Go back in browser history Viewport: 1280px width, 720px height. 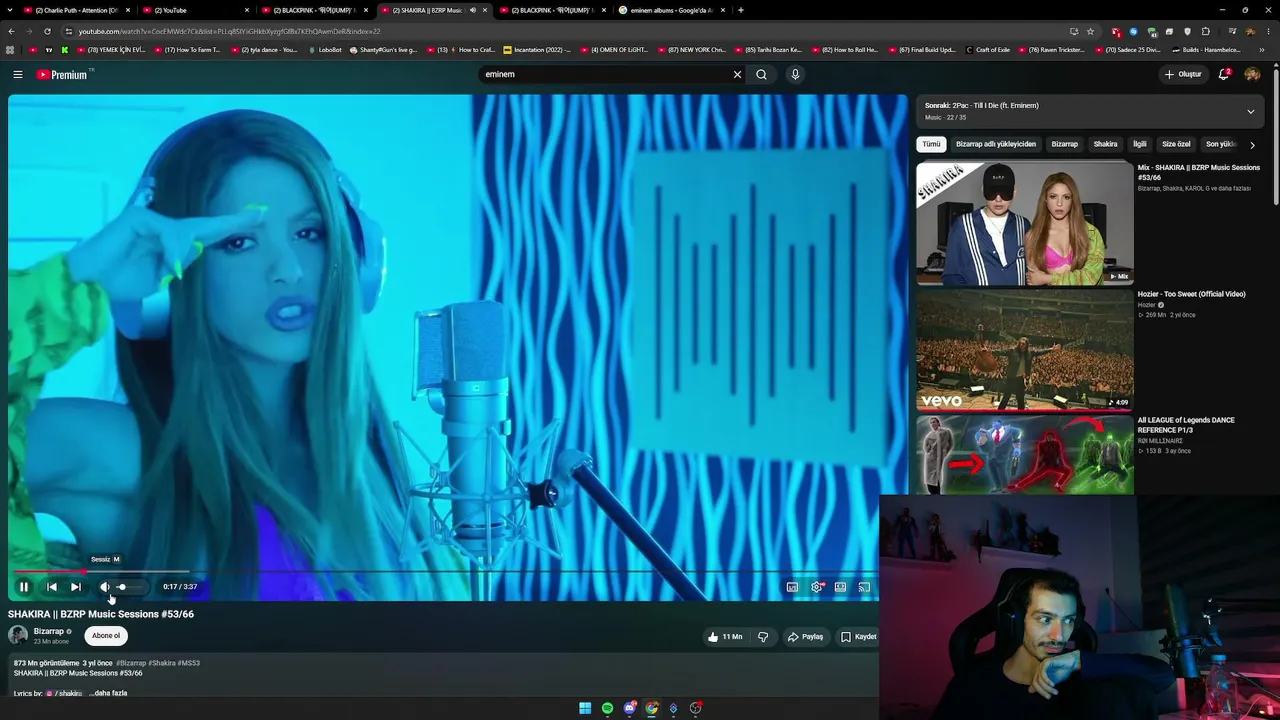(11, 31)
